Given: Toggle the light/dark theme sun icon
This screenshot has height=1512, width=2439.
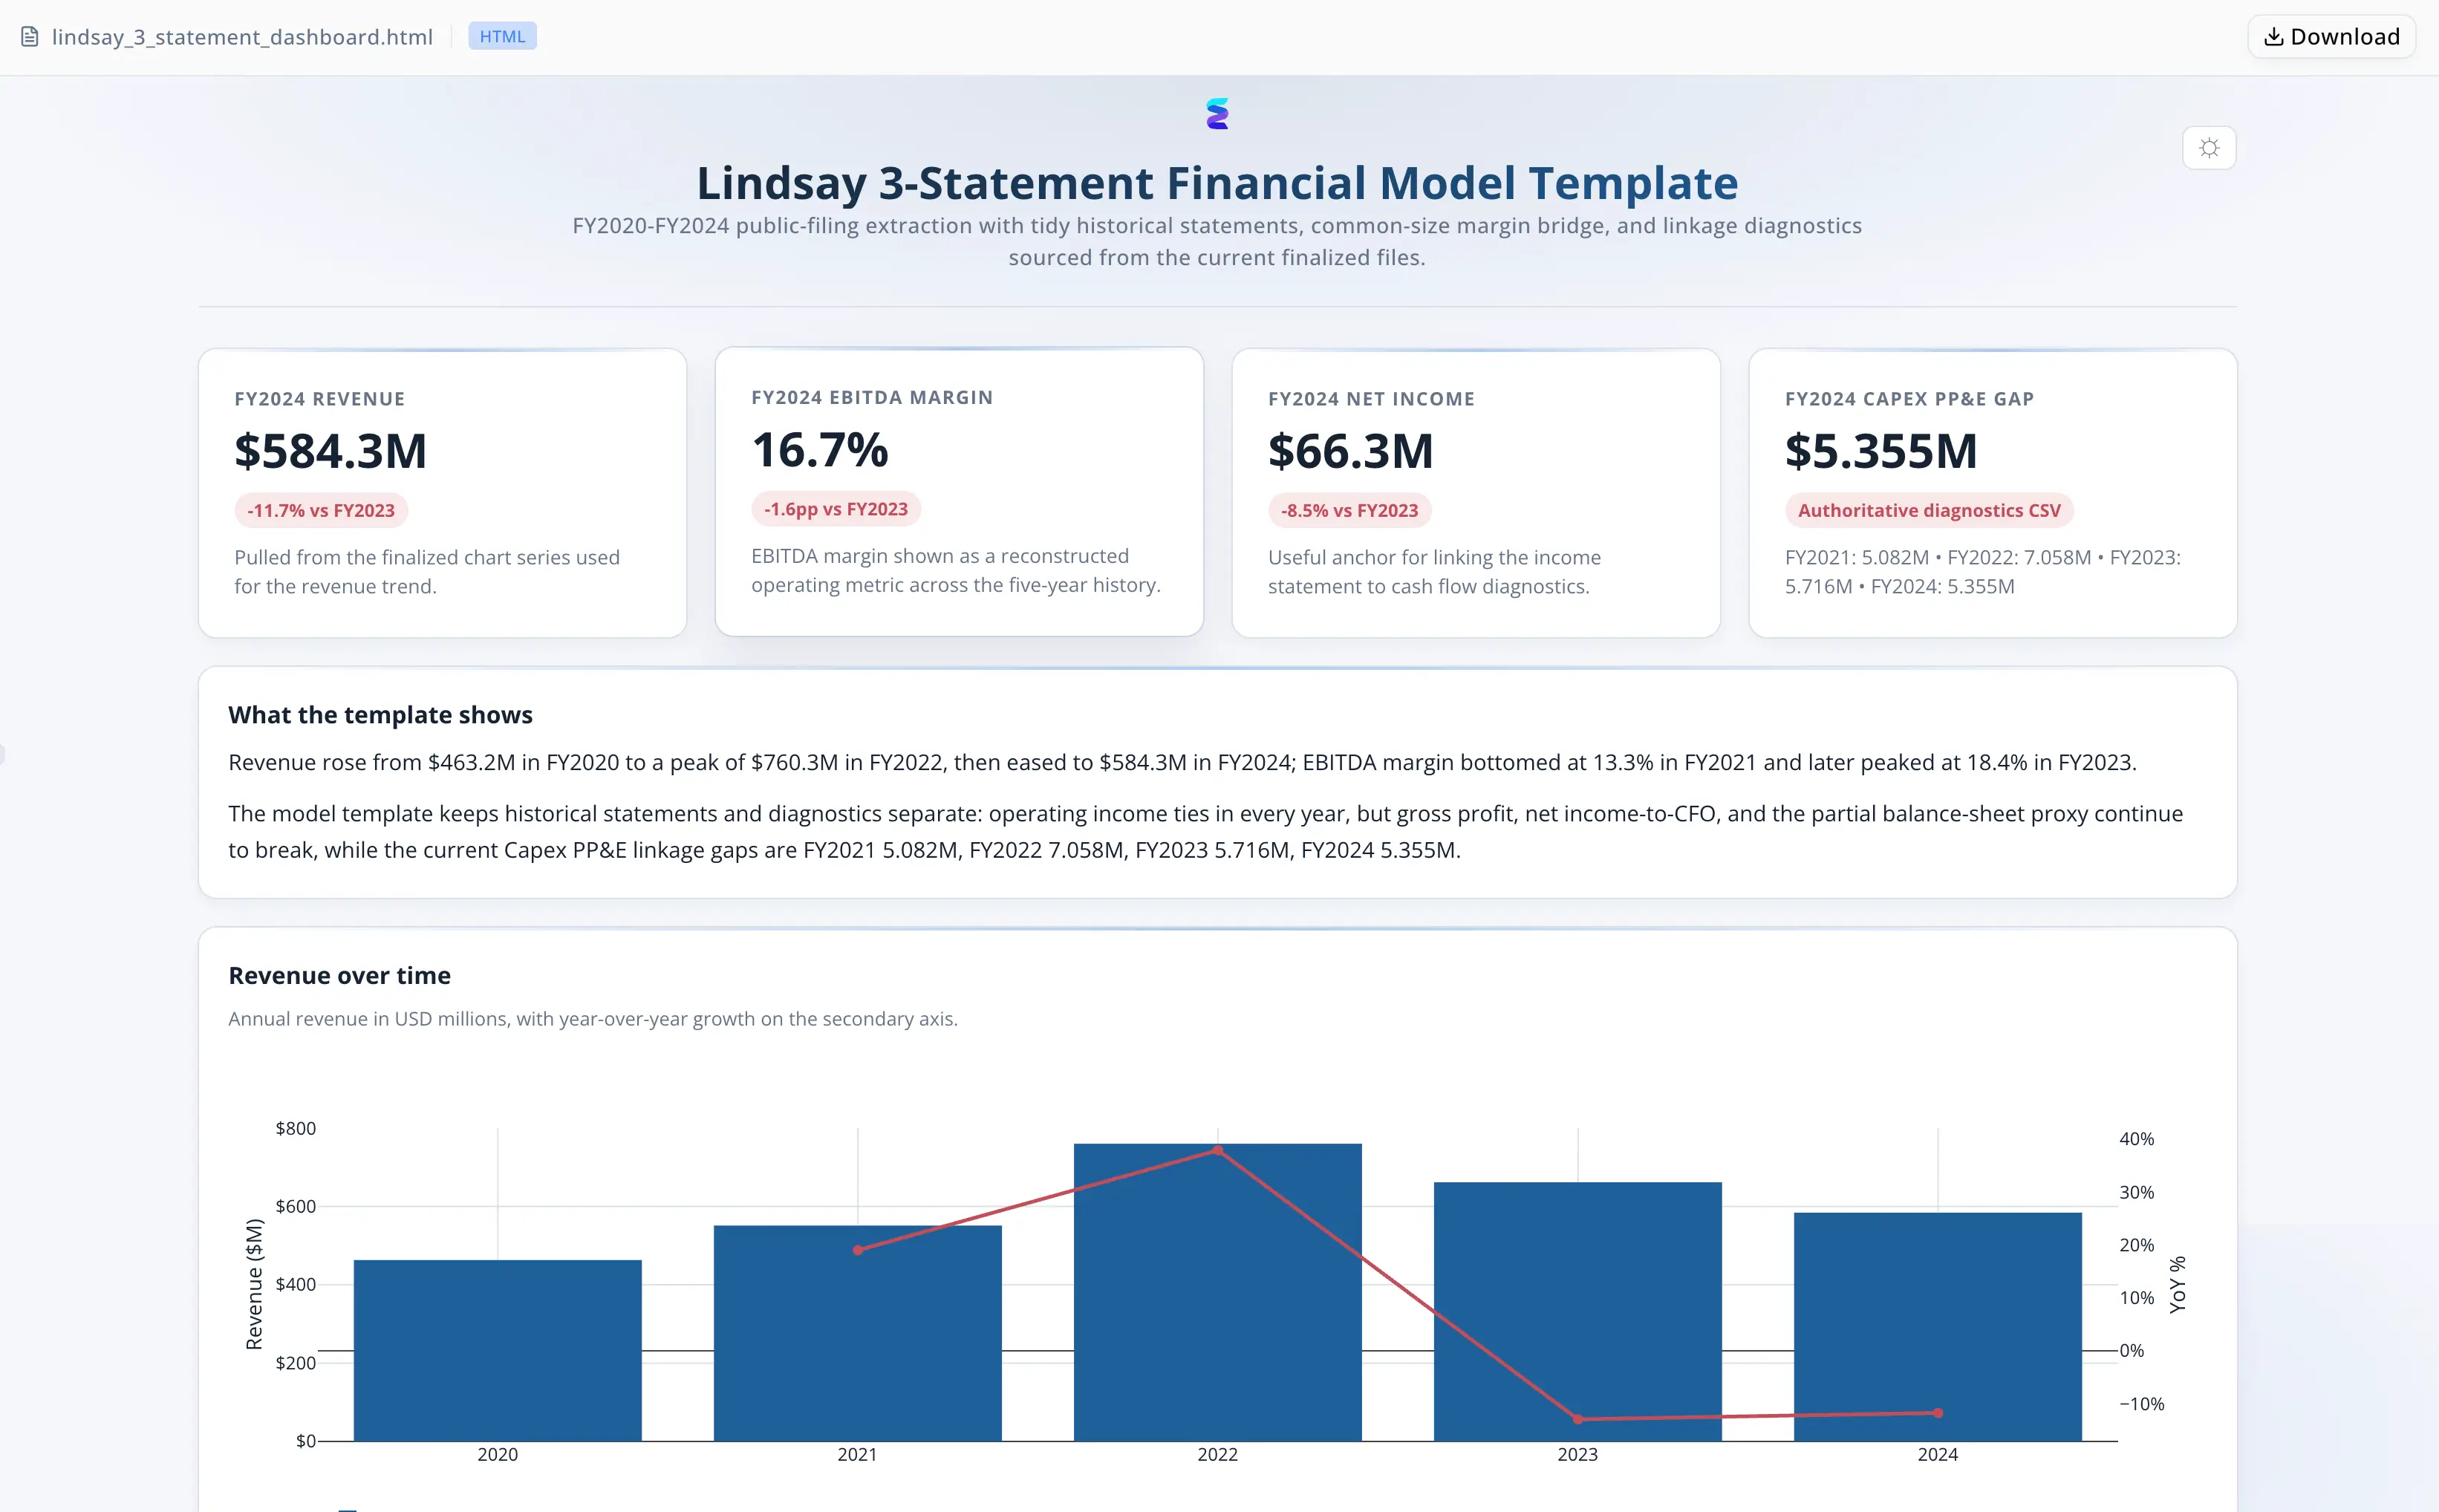Looking at the screenshot, I should (2209, 148).
